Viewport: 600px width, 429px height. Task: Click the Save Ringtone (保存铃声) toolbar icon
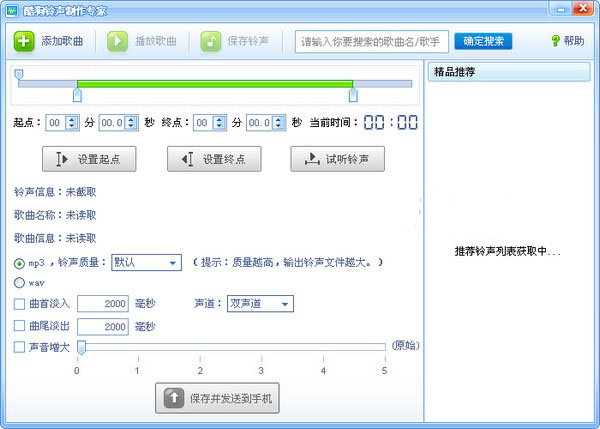pyautogui.click(x=210, y=41)
